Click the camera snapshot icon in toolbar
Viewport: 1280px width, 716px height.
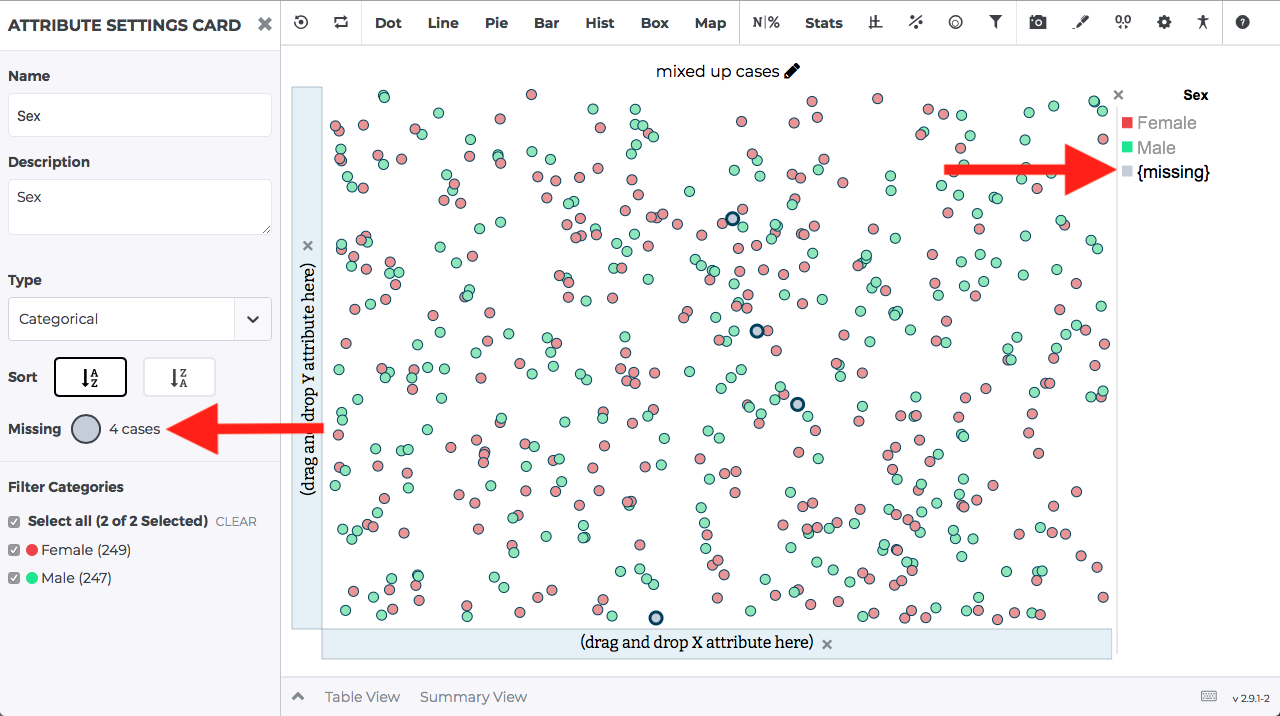click(1038, 22)
